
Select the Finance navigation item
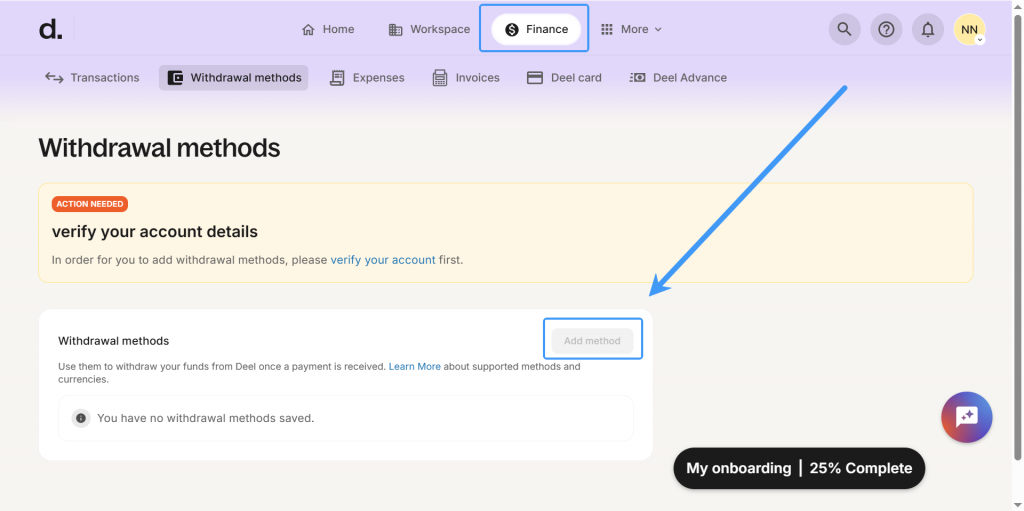[x=536, y=30]
